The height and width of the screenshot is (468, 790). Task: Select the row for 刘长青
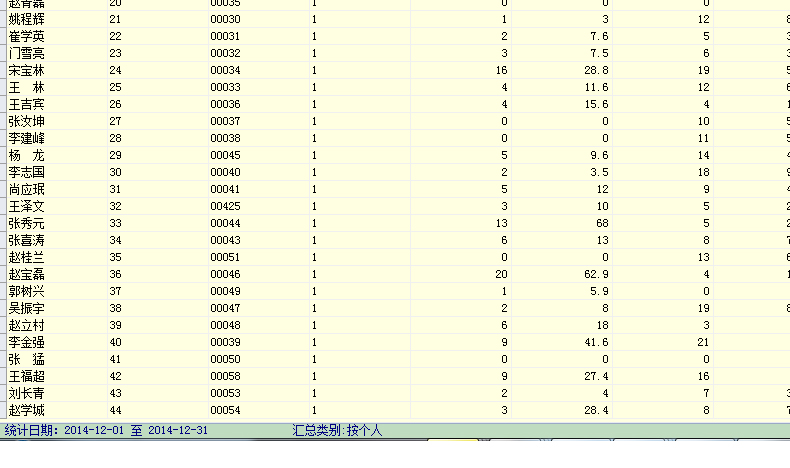(x=26, y=393)
